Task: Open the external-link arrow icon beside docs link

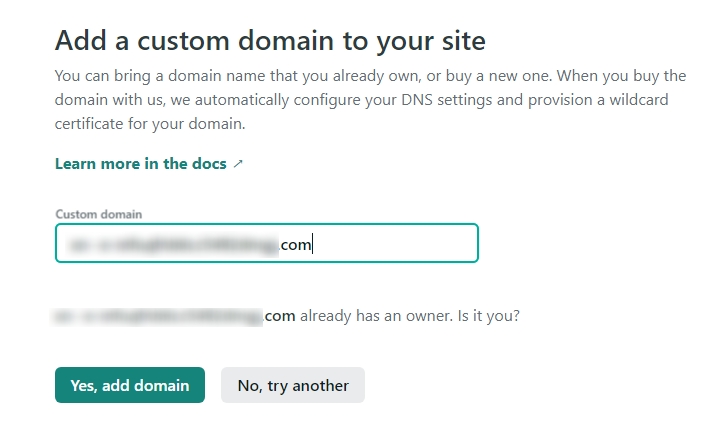Action: [x=238, y=164]
